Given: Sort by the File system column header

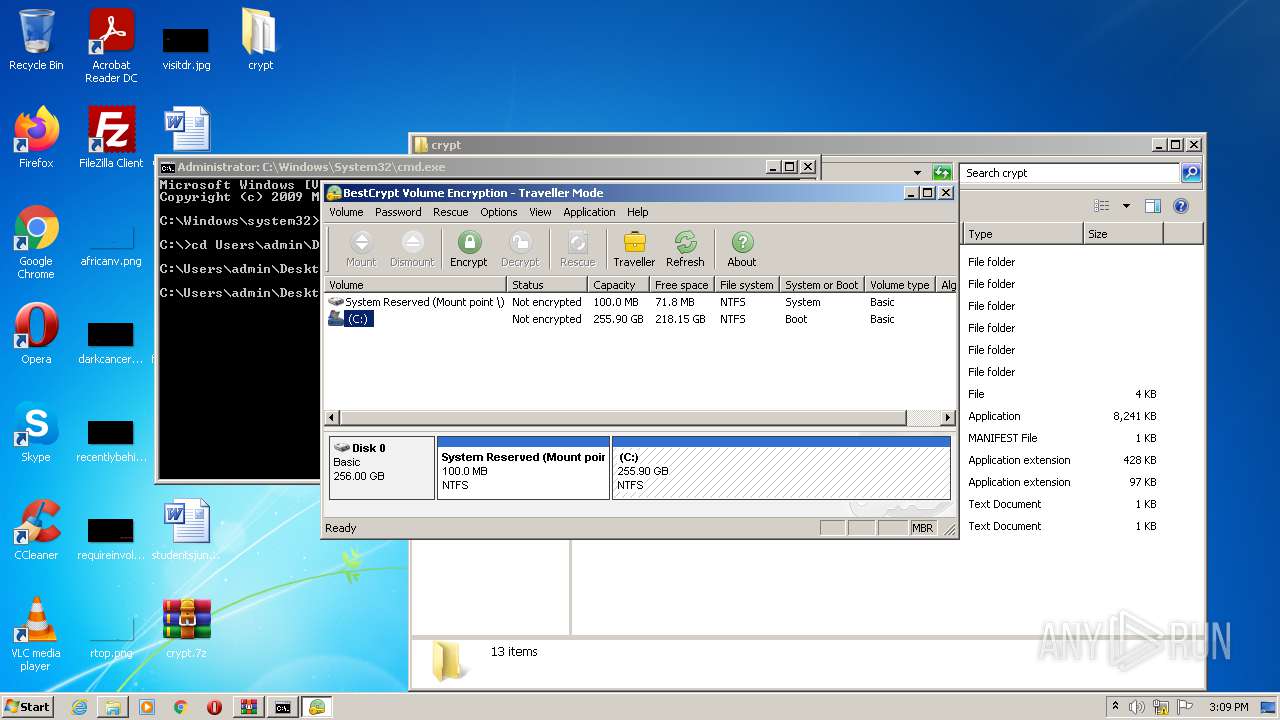Looking at the screenshot, I should click(747, 285).
